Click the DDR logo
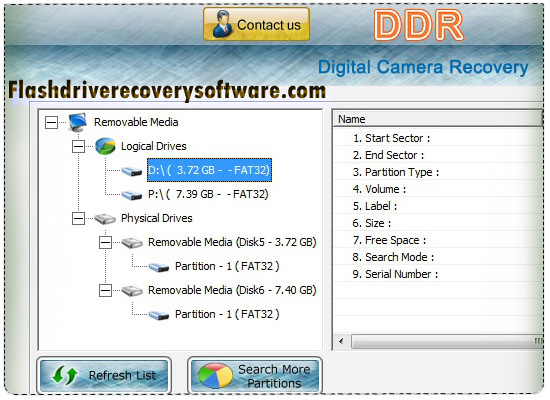 point(419,25)
